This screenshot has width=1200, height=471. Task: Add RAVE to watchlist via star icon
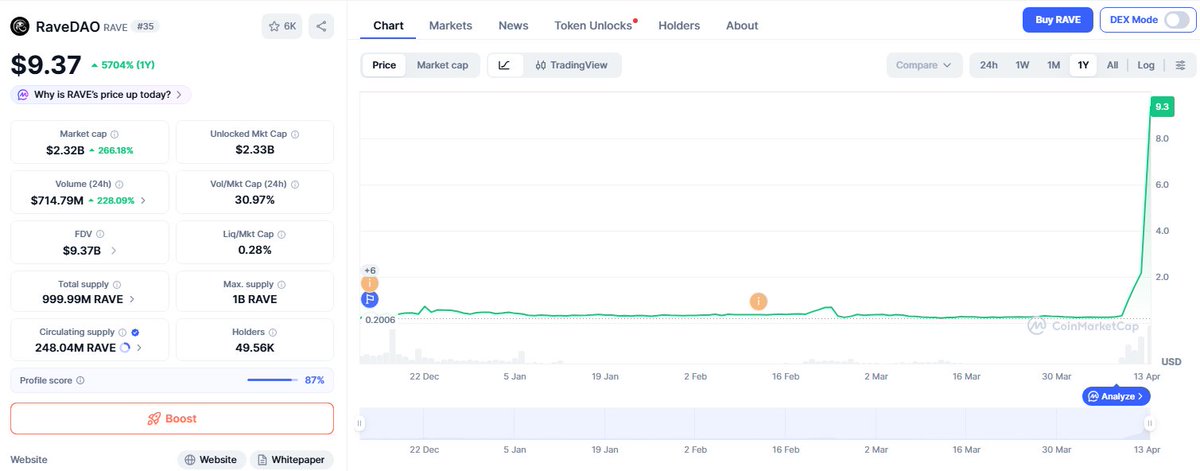click(282, 27)
